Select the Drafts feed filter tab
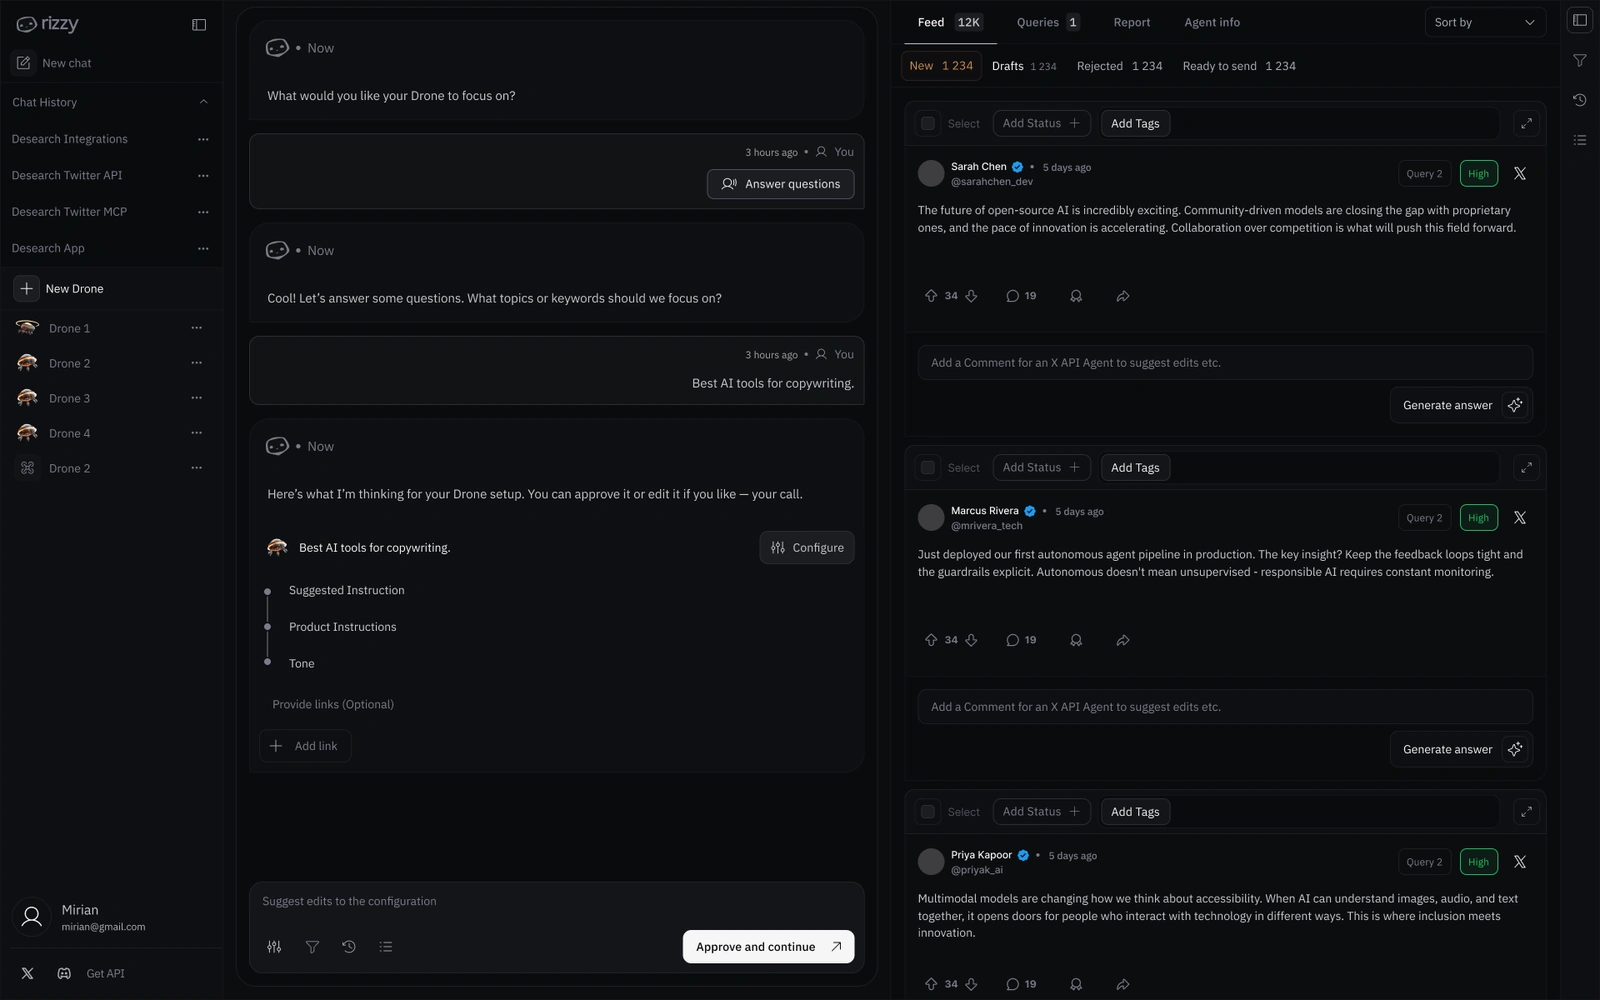The height and width of the screenshot is (1000, 1600). [1024, 66]
